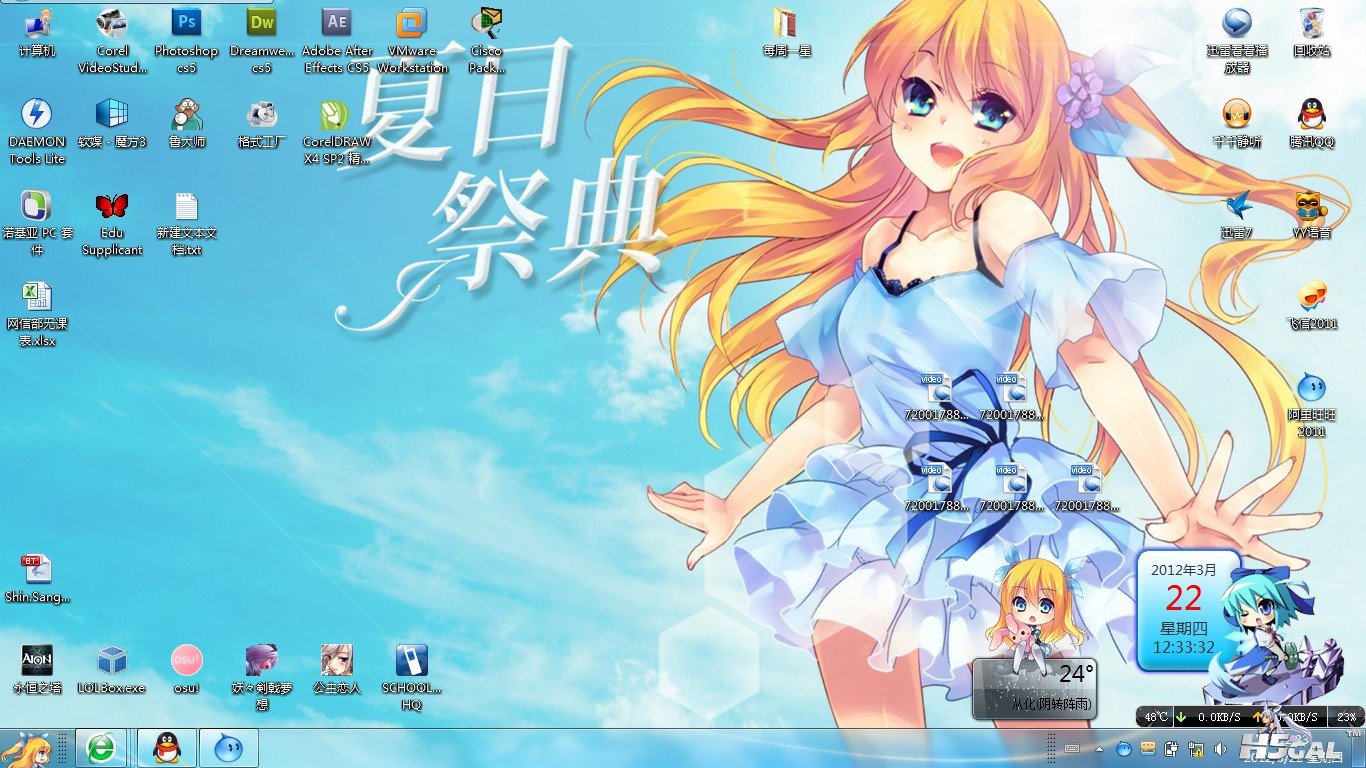Select the 阿里旺旺 2011 desktop shortcut
Viewport: 1366px width, 768px height.
(1311, 404)
